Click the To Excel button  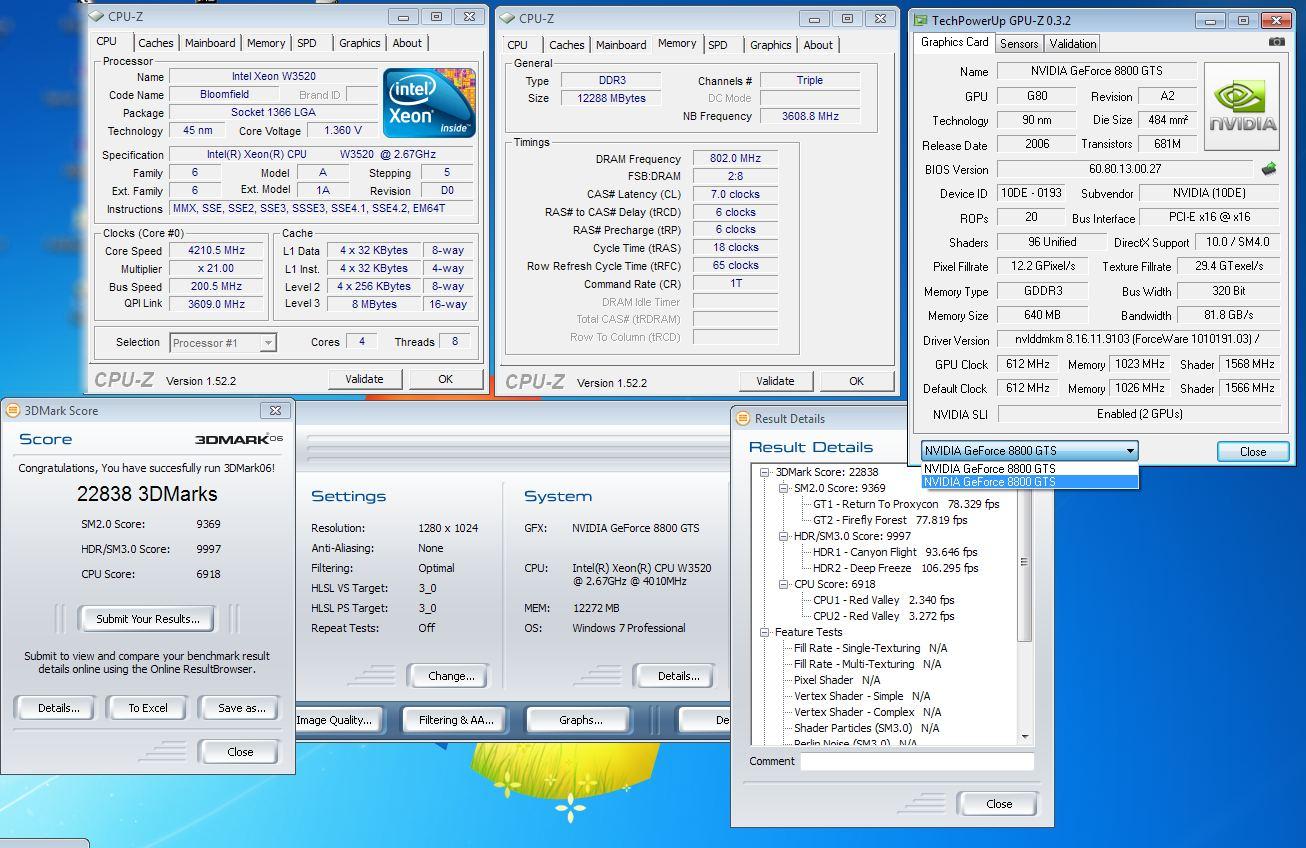coord(148,708)
